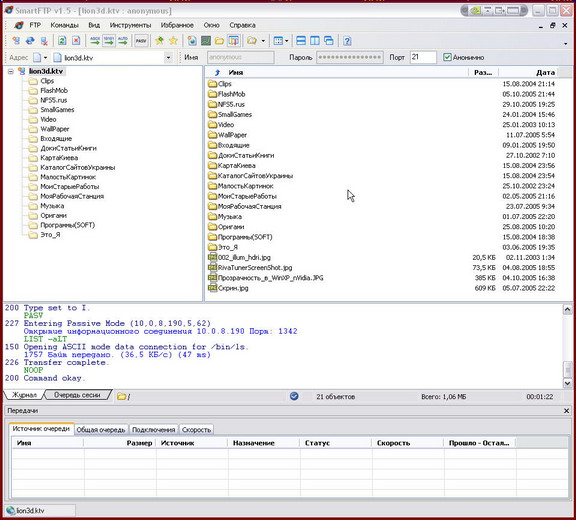Tile windows vertically icon
Screen dimensions: 576x520
315,41
